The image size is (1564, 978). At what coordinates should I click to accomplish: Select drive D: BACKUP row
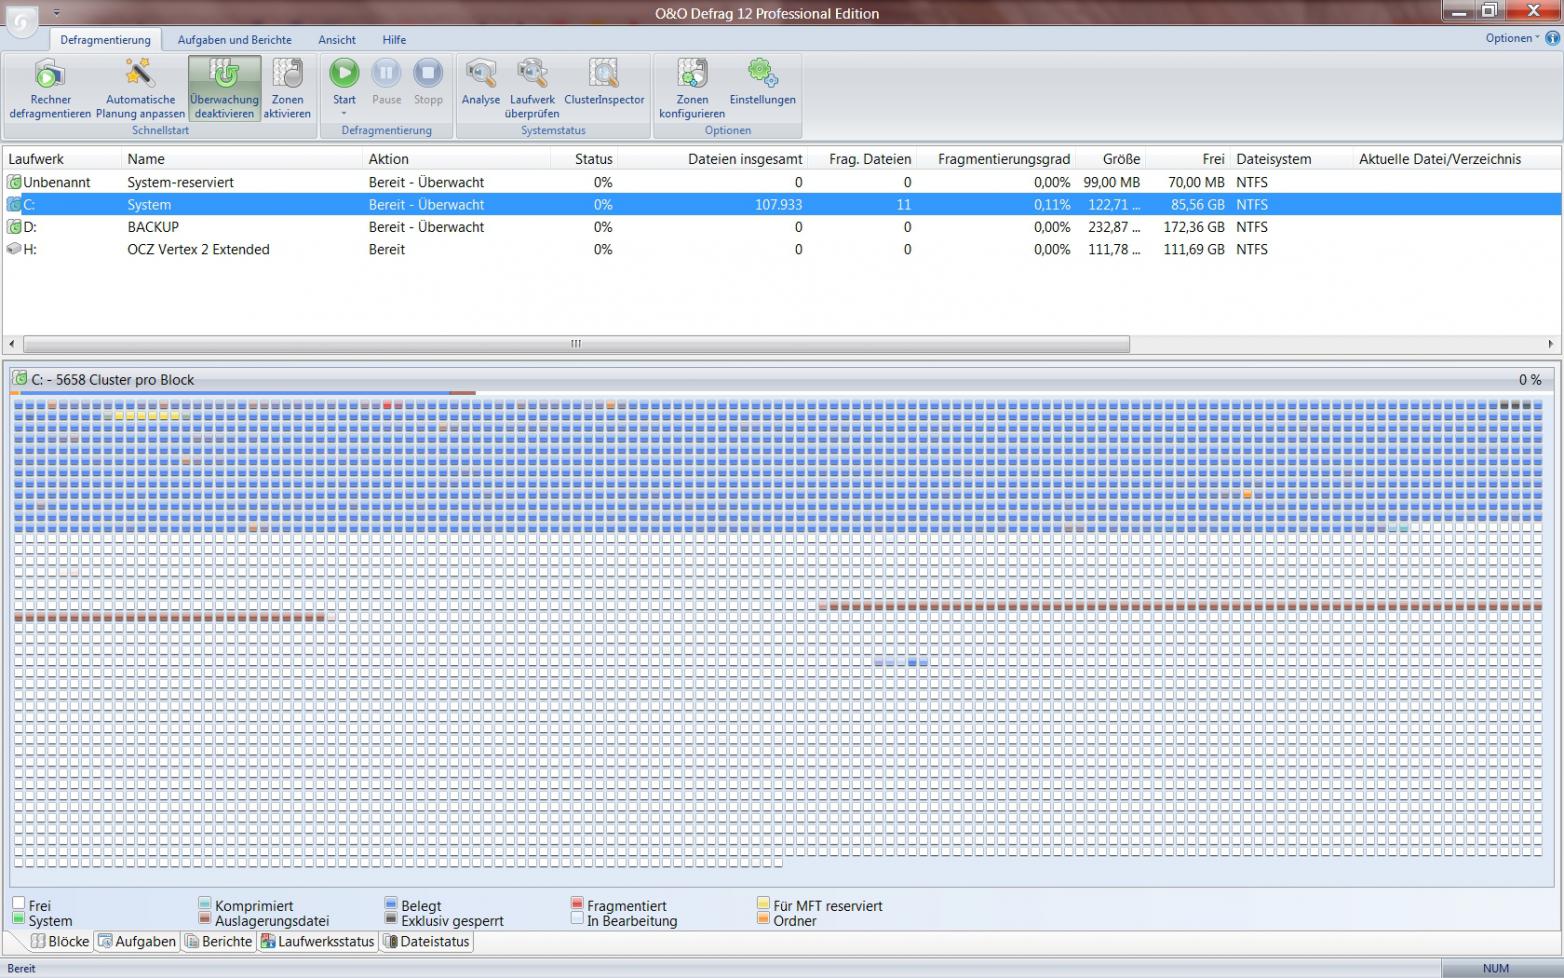(781, 227)
